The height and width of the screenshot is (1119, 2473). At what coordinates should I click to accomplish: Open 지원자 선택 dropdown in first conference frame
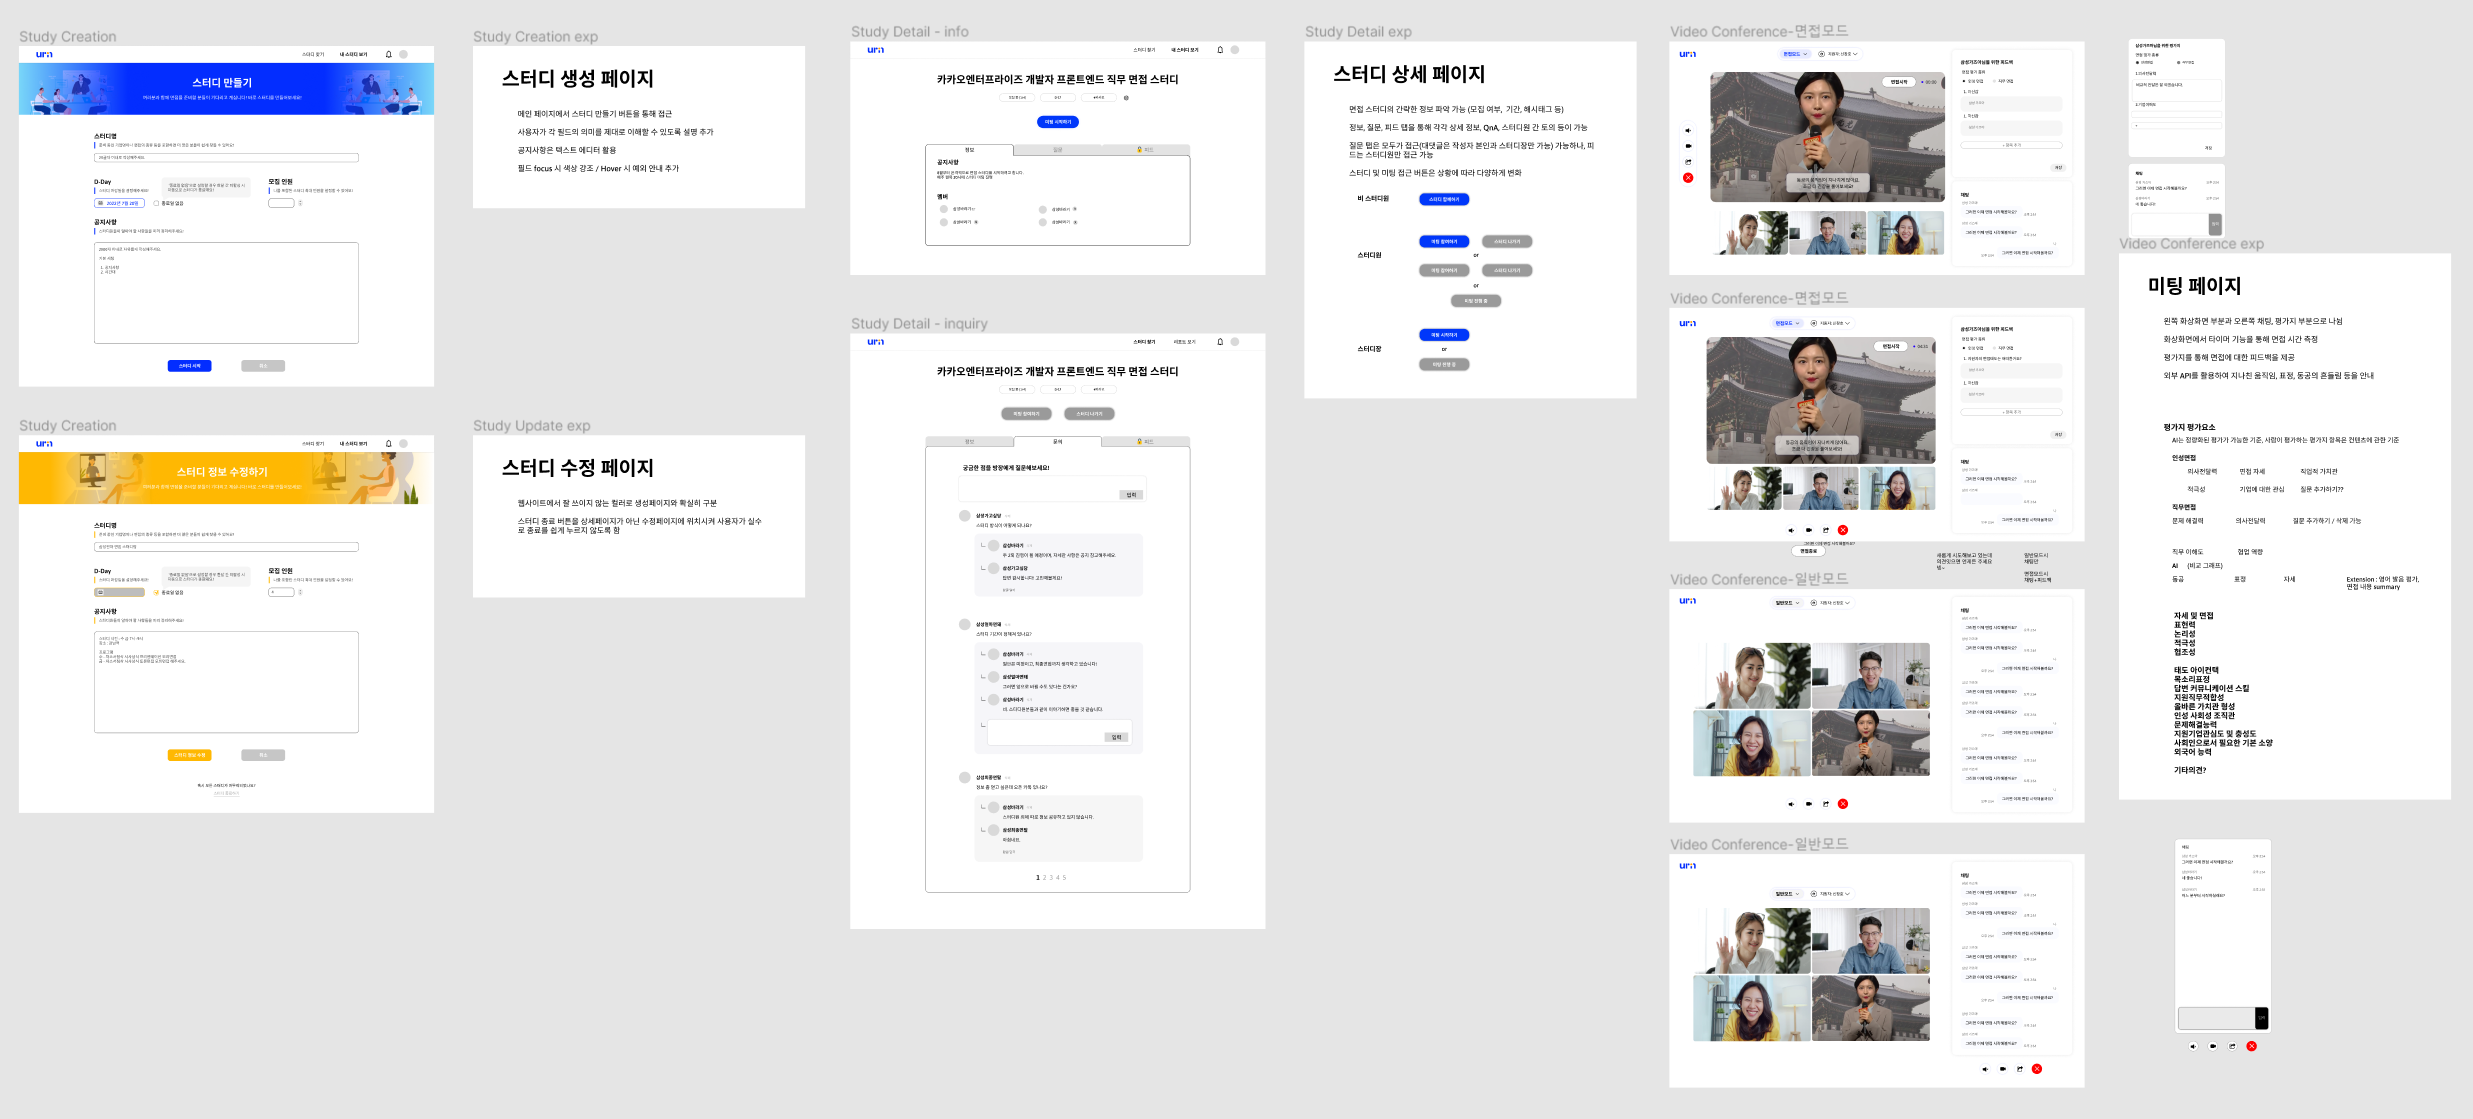[x=1838, y=54]
